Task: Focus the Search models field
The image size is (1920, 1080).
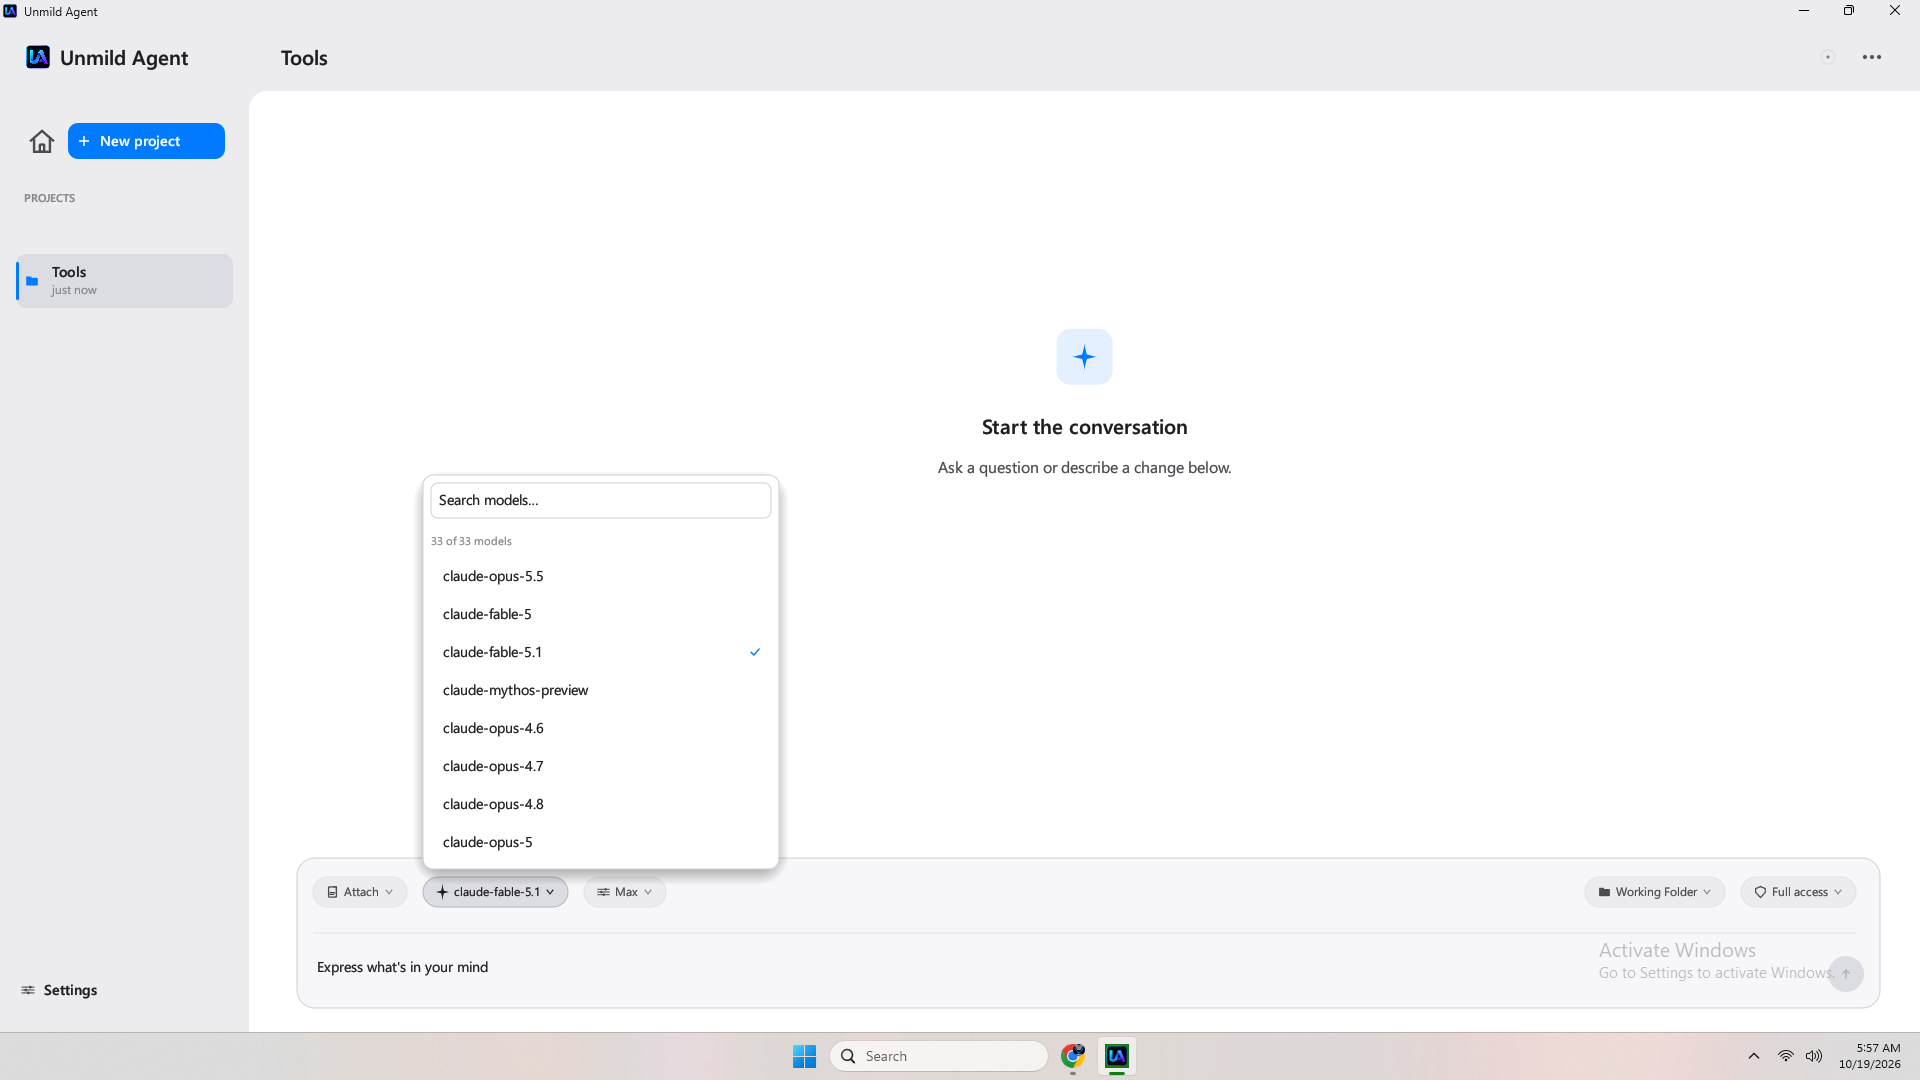Action: point(601,500)
